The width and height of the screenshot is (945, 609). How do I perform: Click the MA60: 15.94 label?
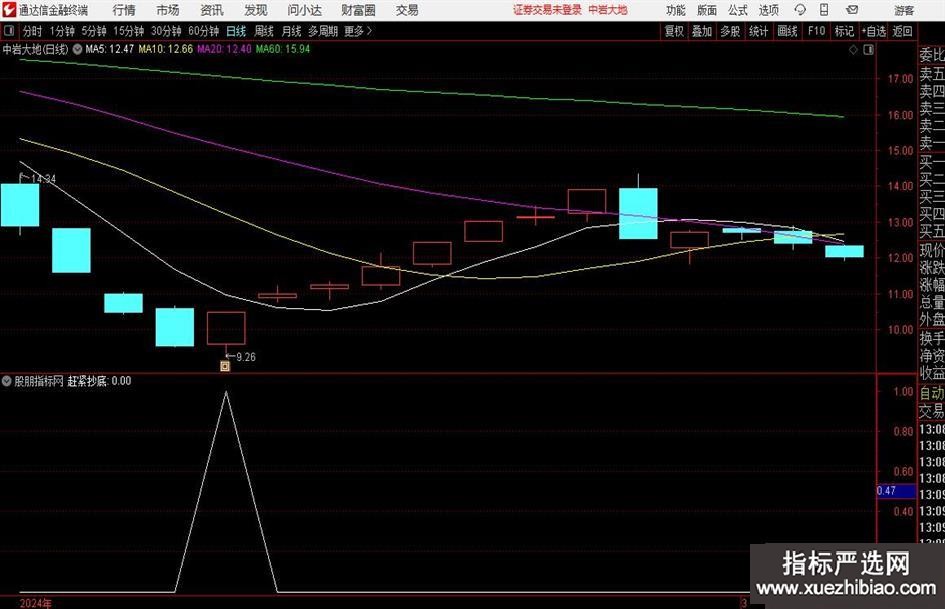[x=283, y=49]
